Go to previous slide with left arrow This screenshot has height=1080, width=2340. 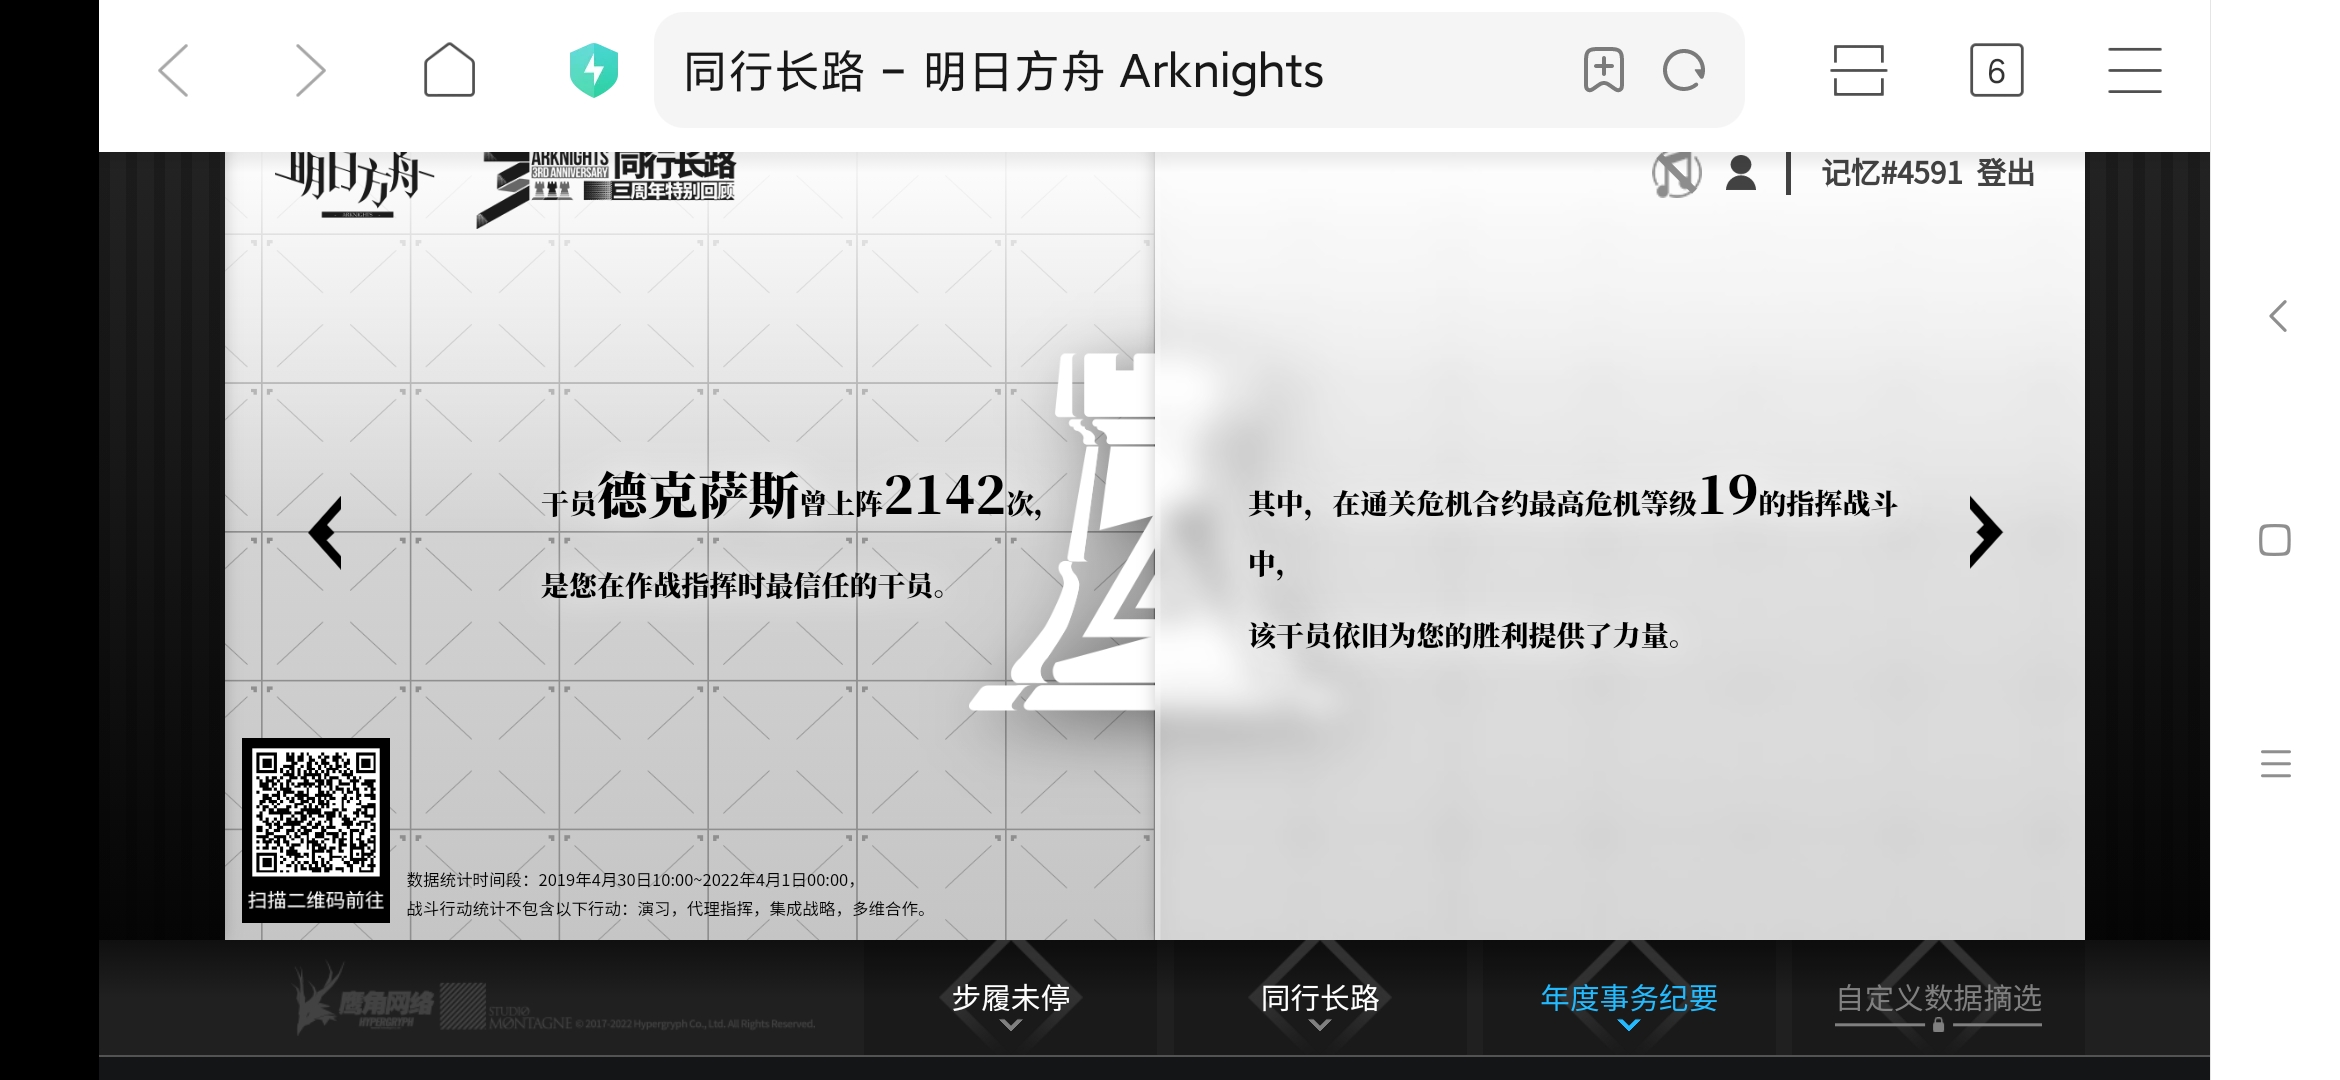[x=326, y=533]
